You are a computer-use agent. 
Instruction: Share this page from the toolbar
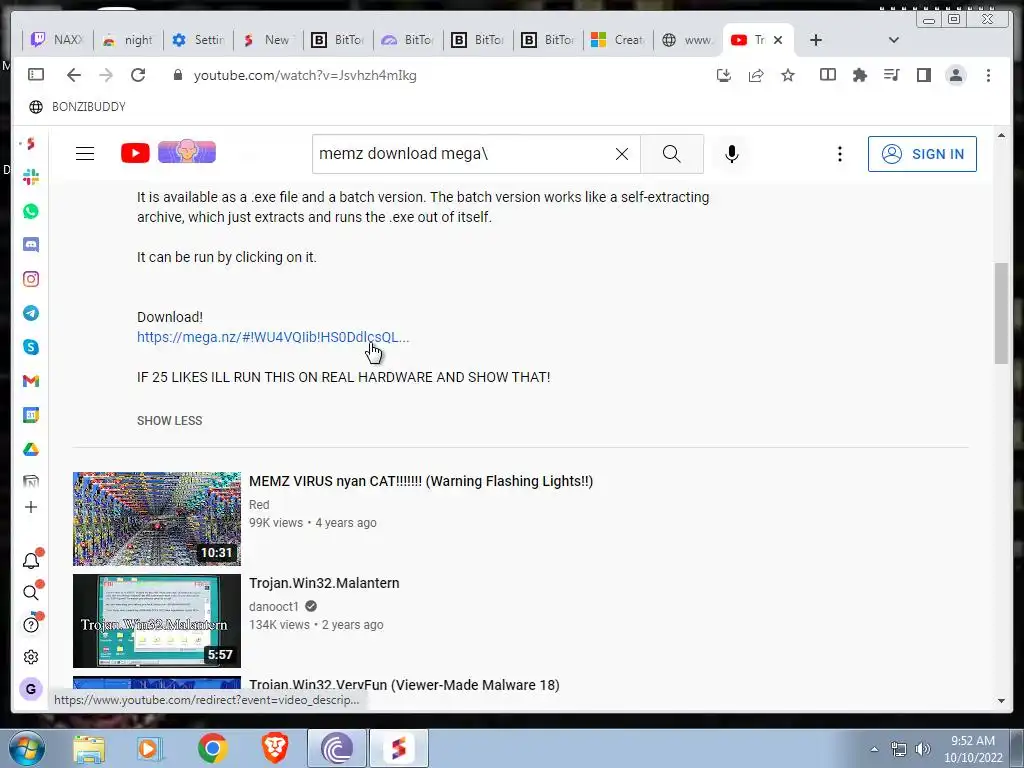[756, 75]
